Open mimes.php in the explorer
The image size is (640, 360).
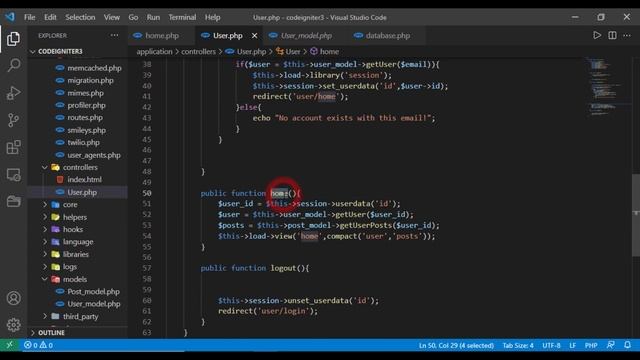coord(85,93)
